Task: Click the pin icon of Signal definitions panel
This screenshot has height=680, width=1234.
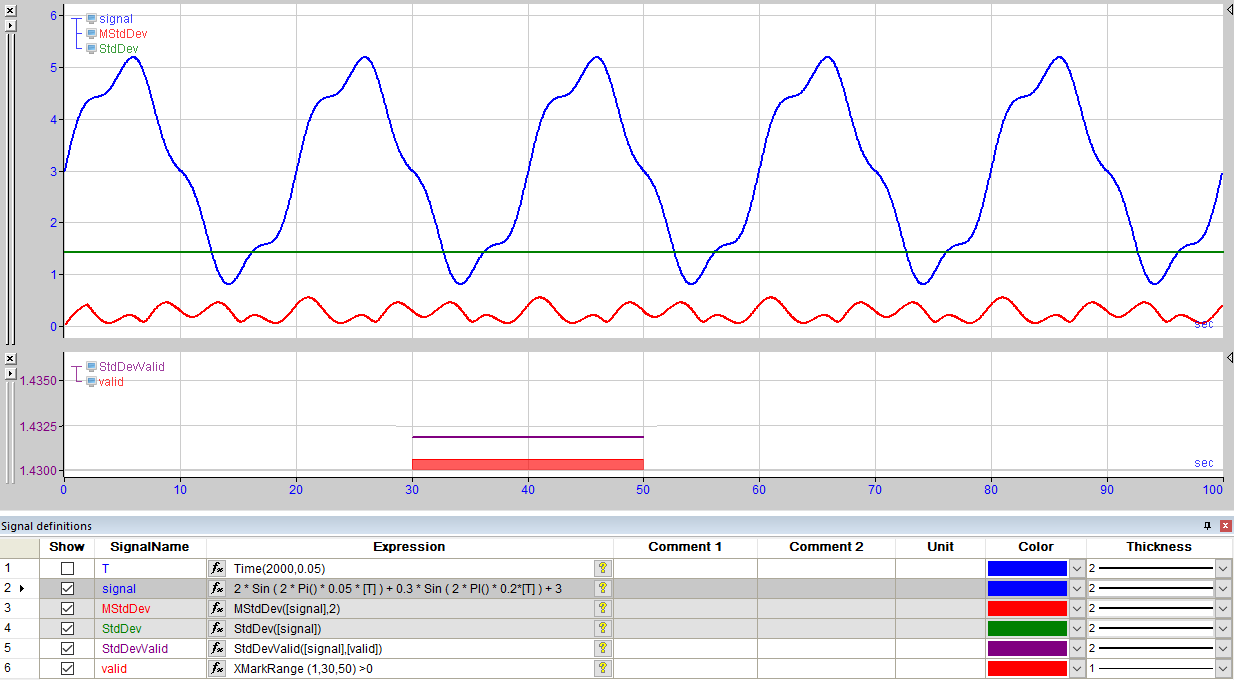Action: click(1207, 525)
